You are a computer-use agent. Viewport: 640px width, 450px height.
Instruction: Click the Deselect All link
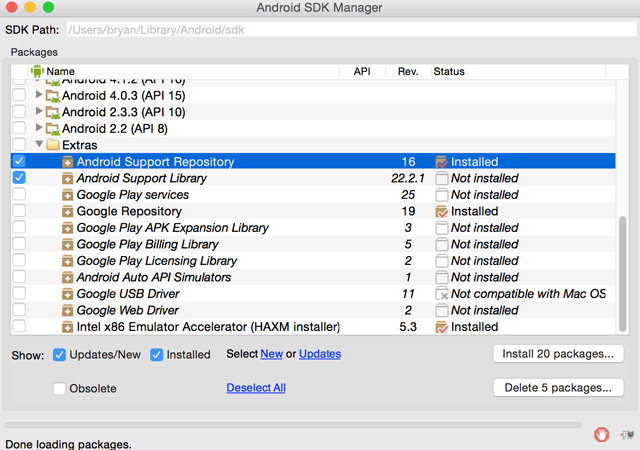pos(256,388)
